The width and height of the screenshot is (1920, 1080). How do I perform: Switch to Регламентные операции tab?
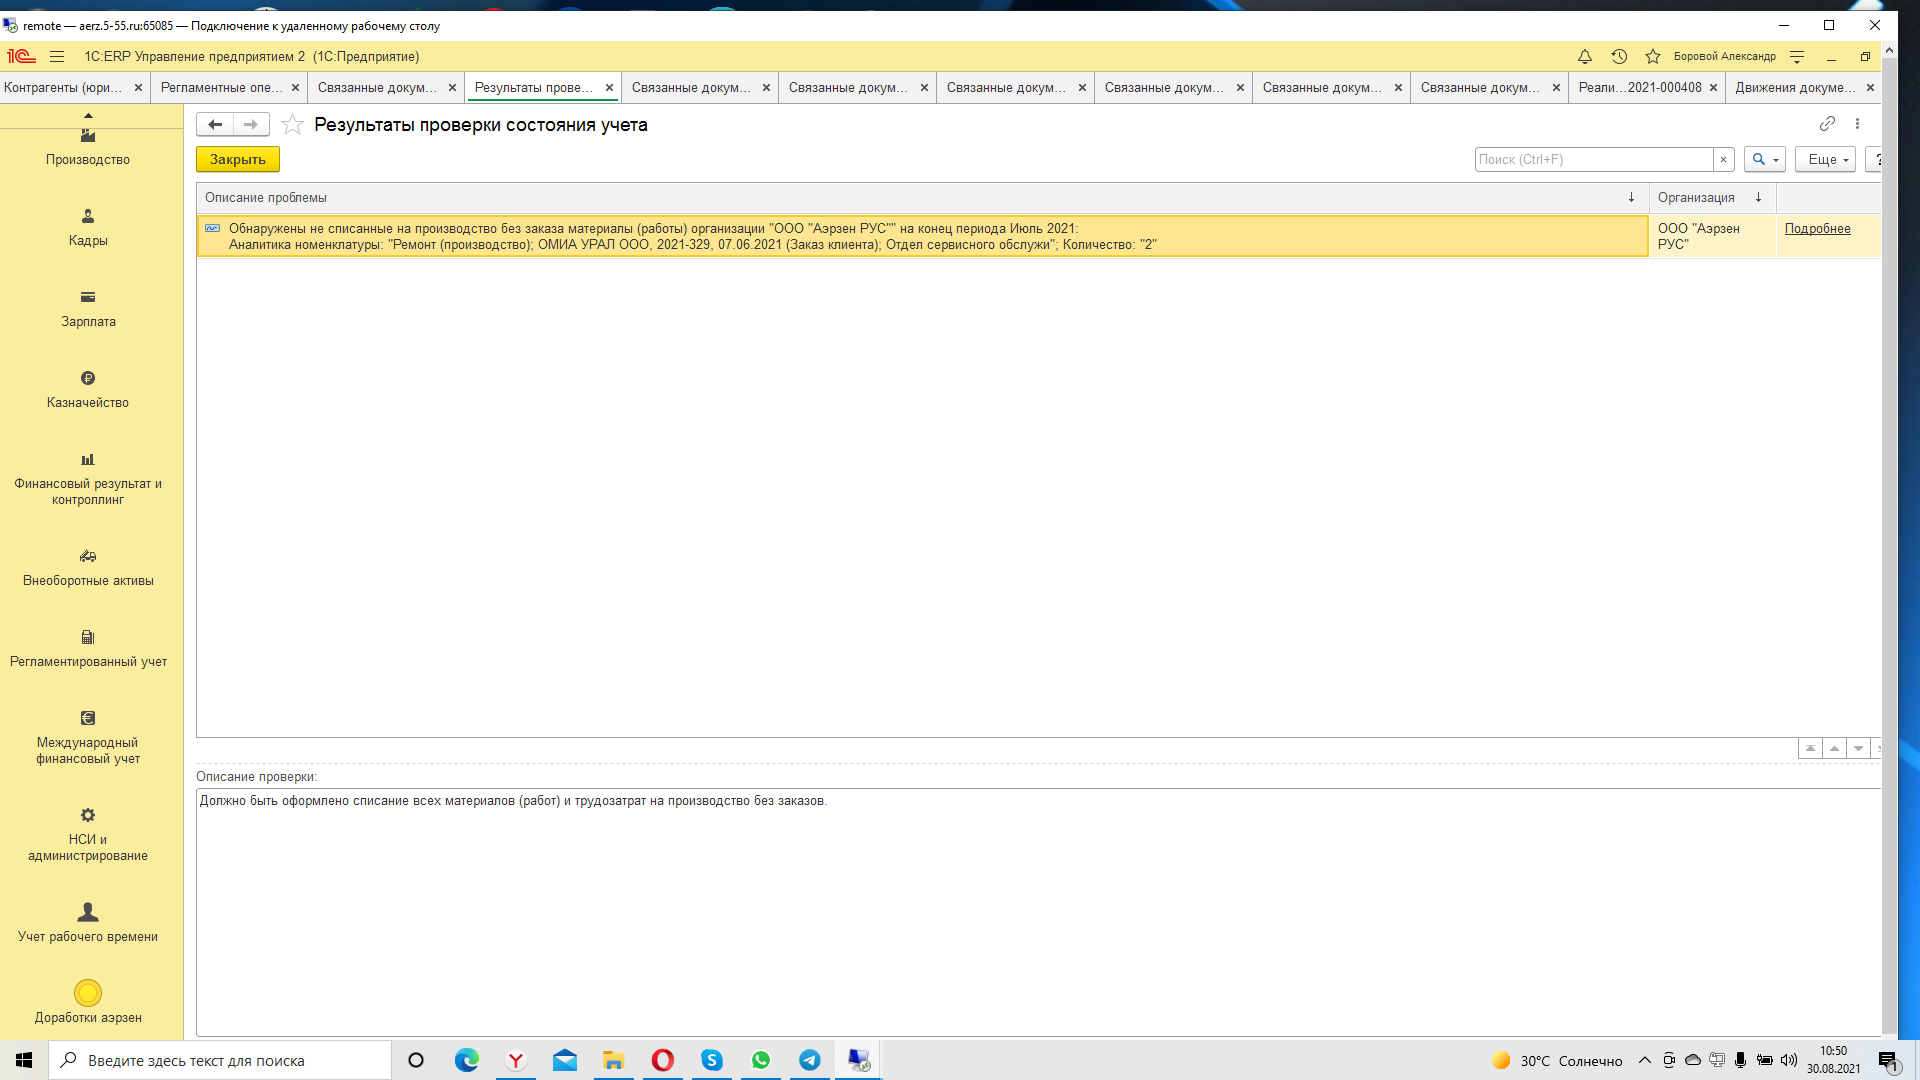tap(221, 88)
